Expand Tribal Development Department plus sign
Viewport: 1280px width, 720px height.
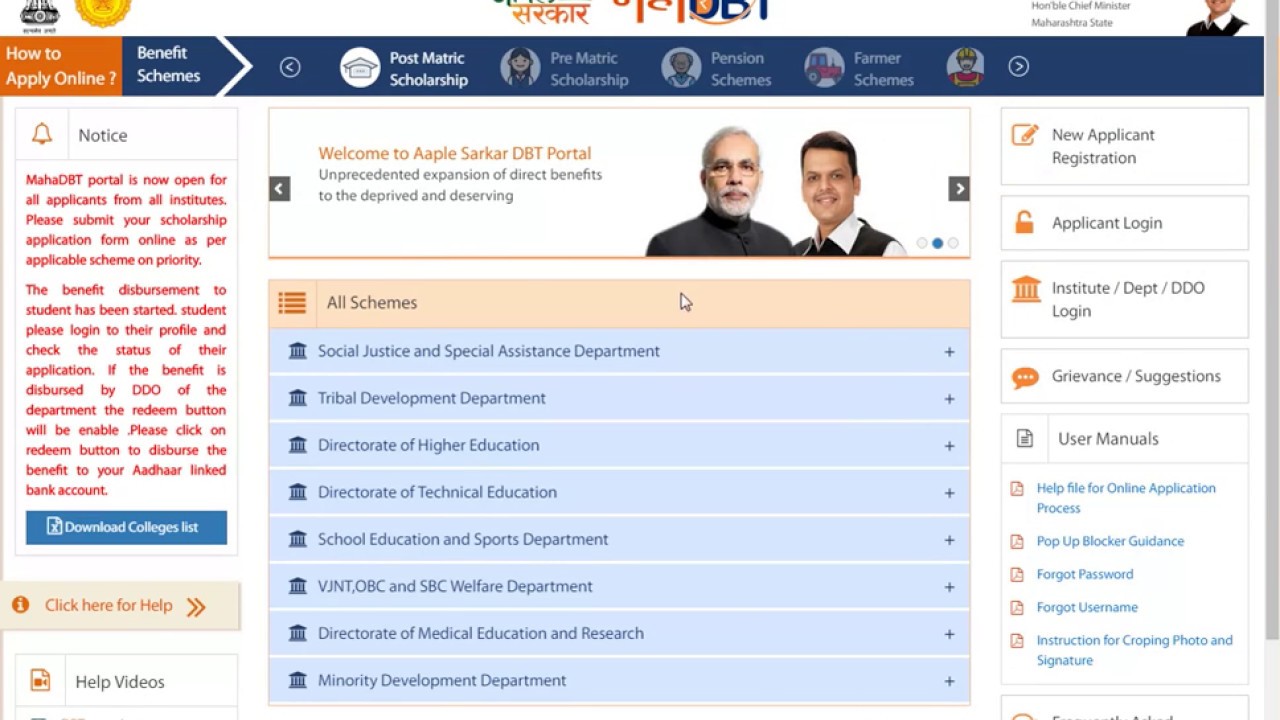[949, 399]
